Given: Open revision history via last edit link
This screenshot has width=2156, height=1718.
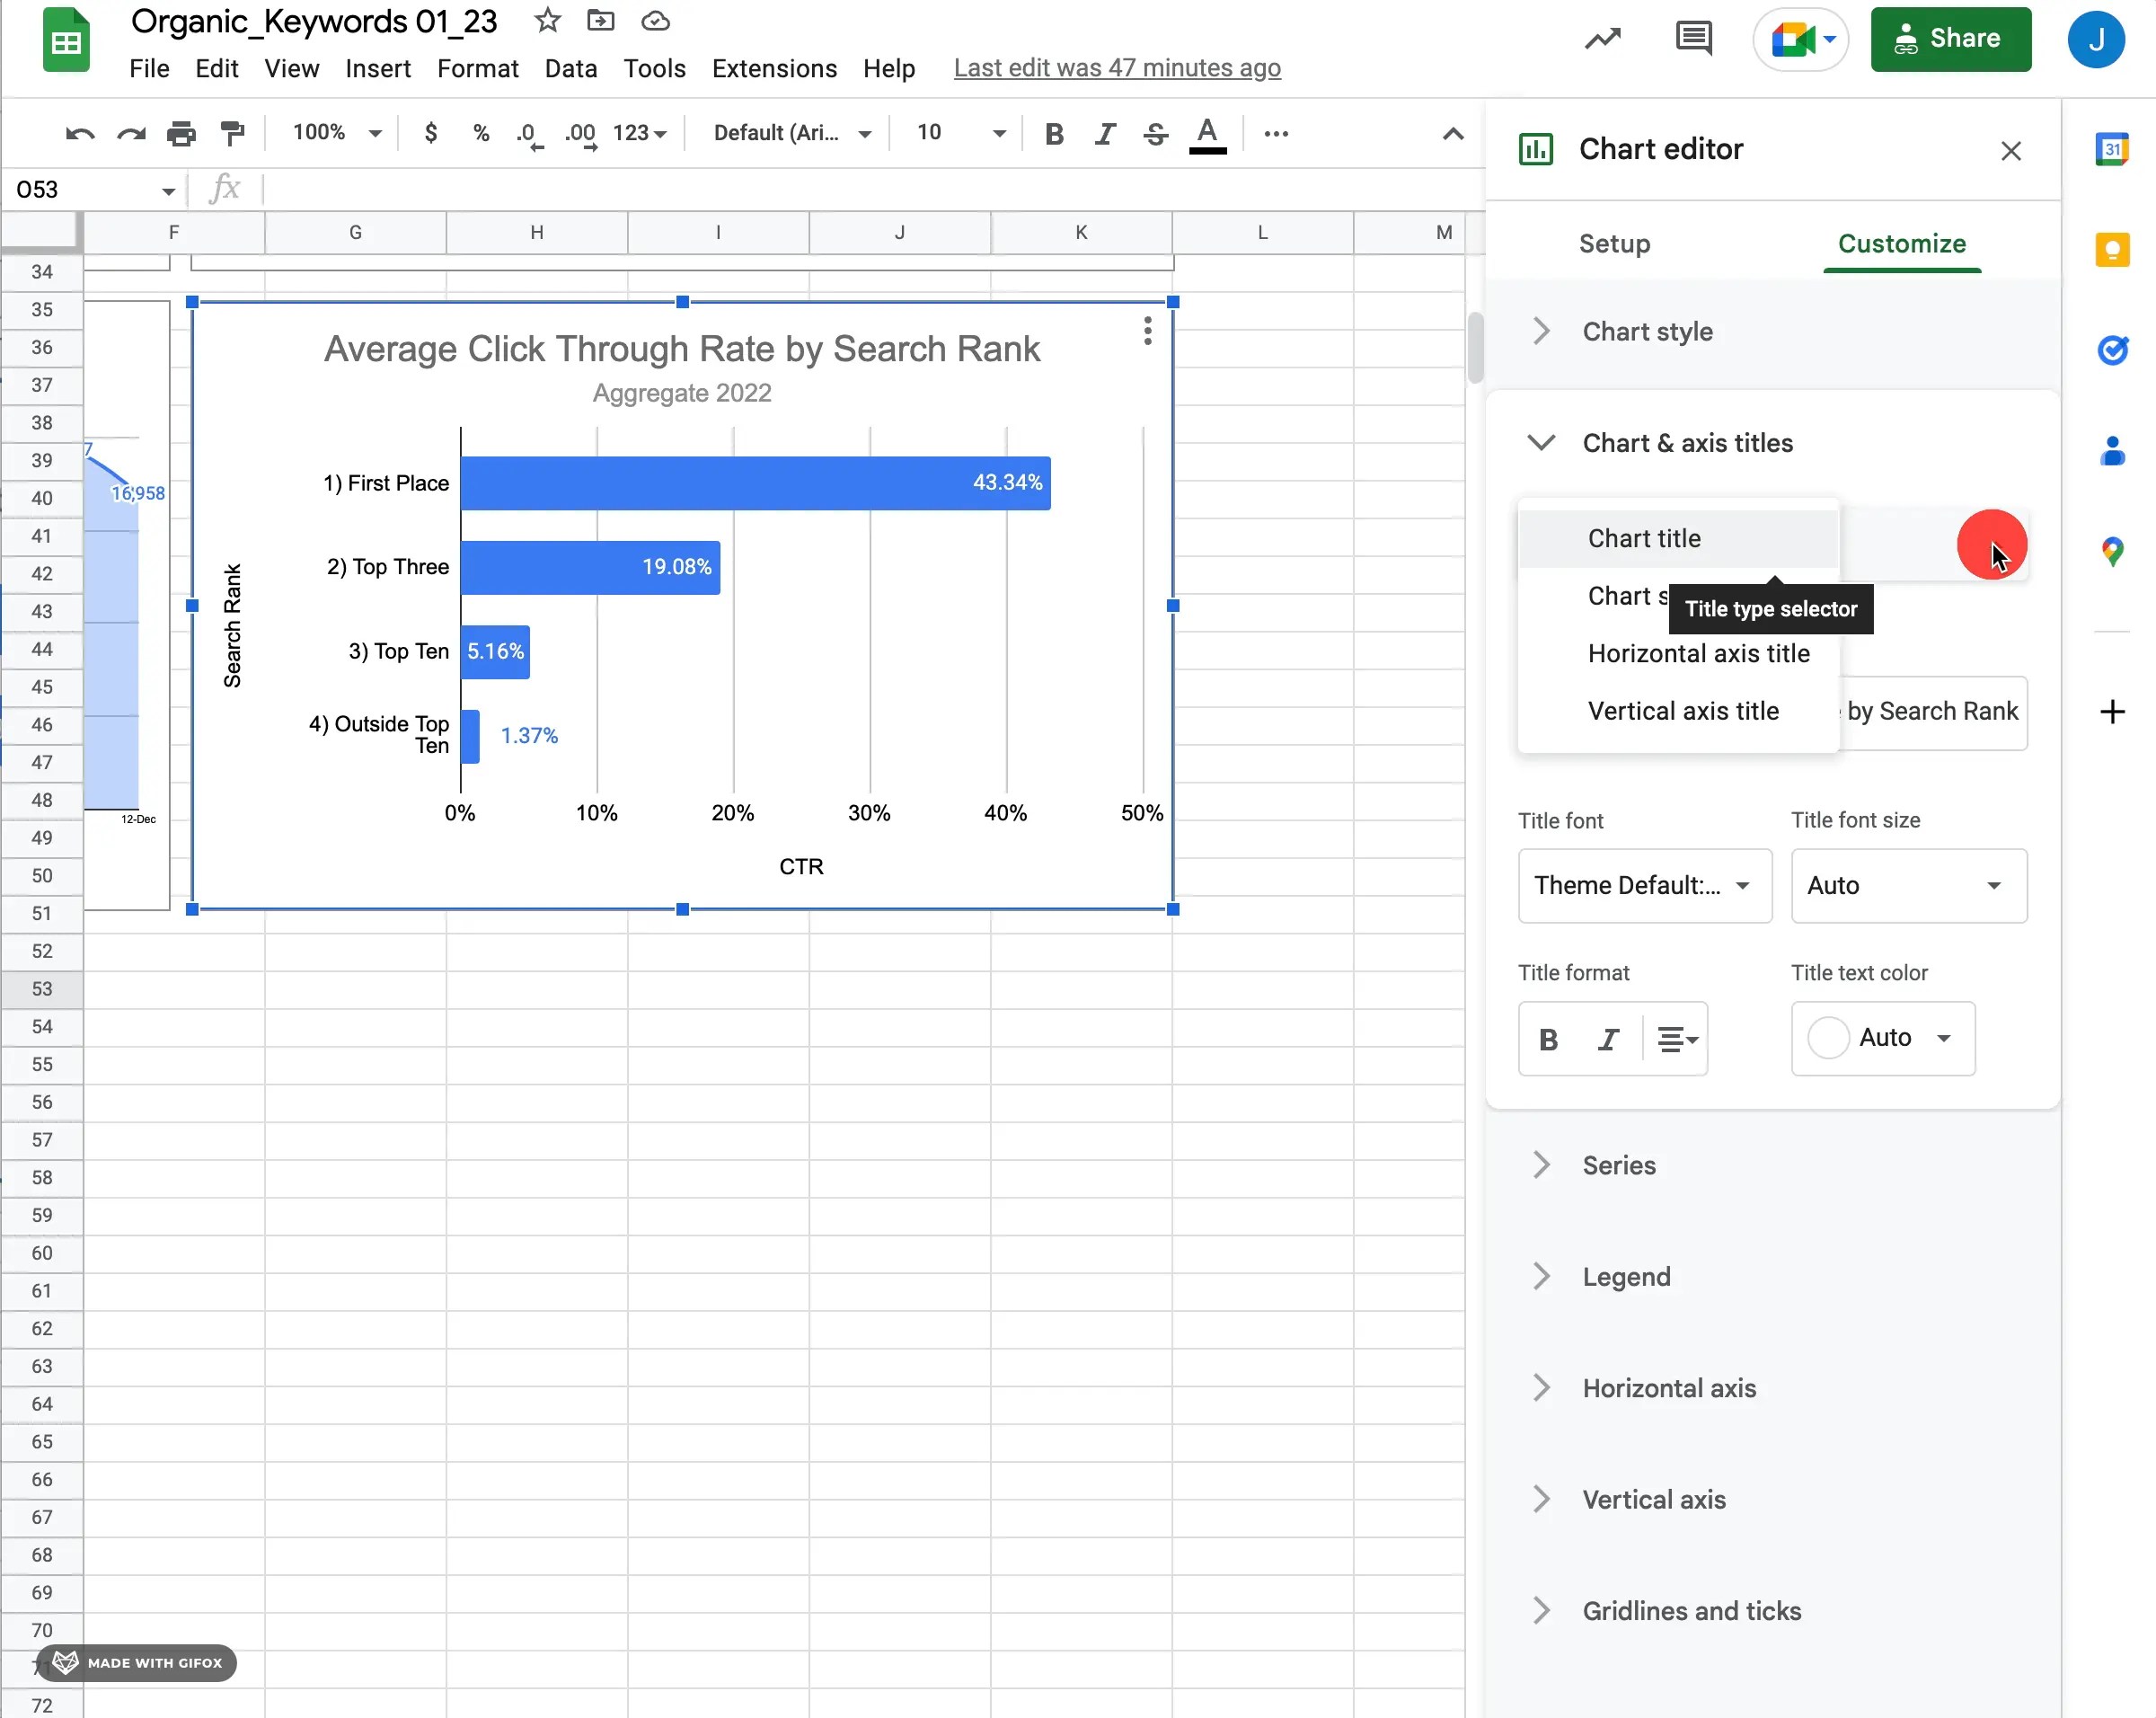Looking at the screenshot, I should [x=1117, y=68].
